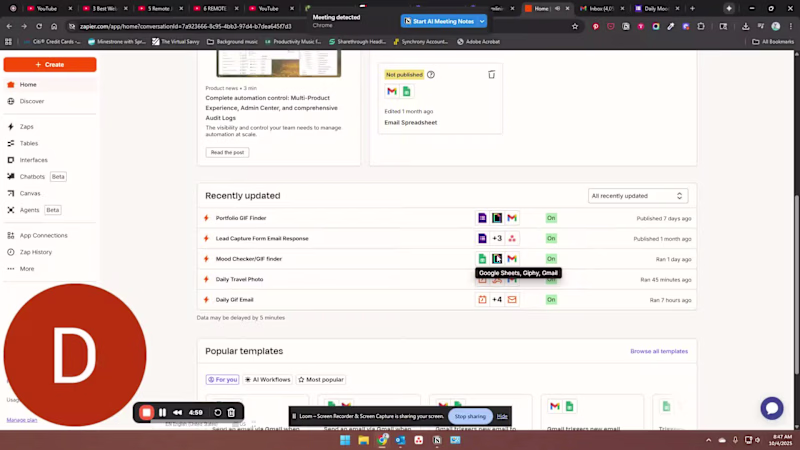This screenshot has width=800, height=450.
Task: Bookmark this page with the star icon
Action: (575, 27)
